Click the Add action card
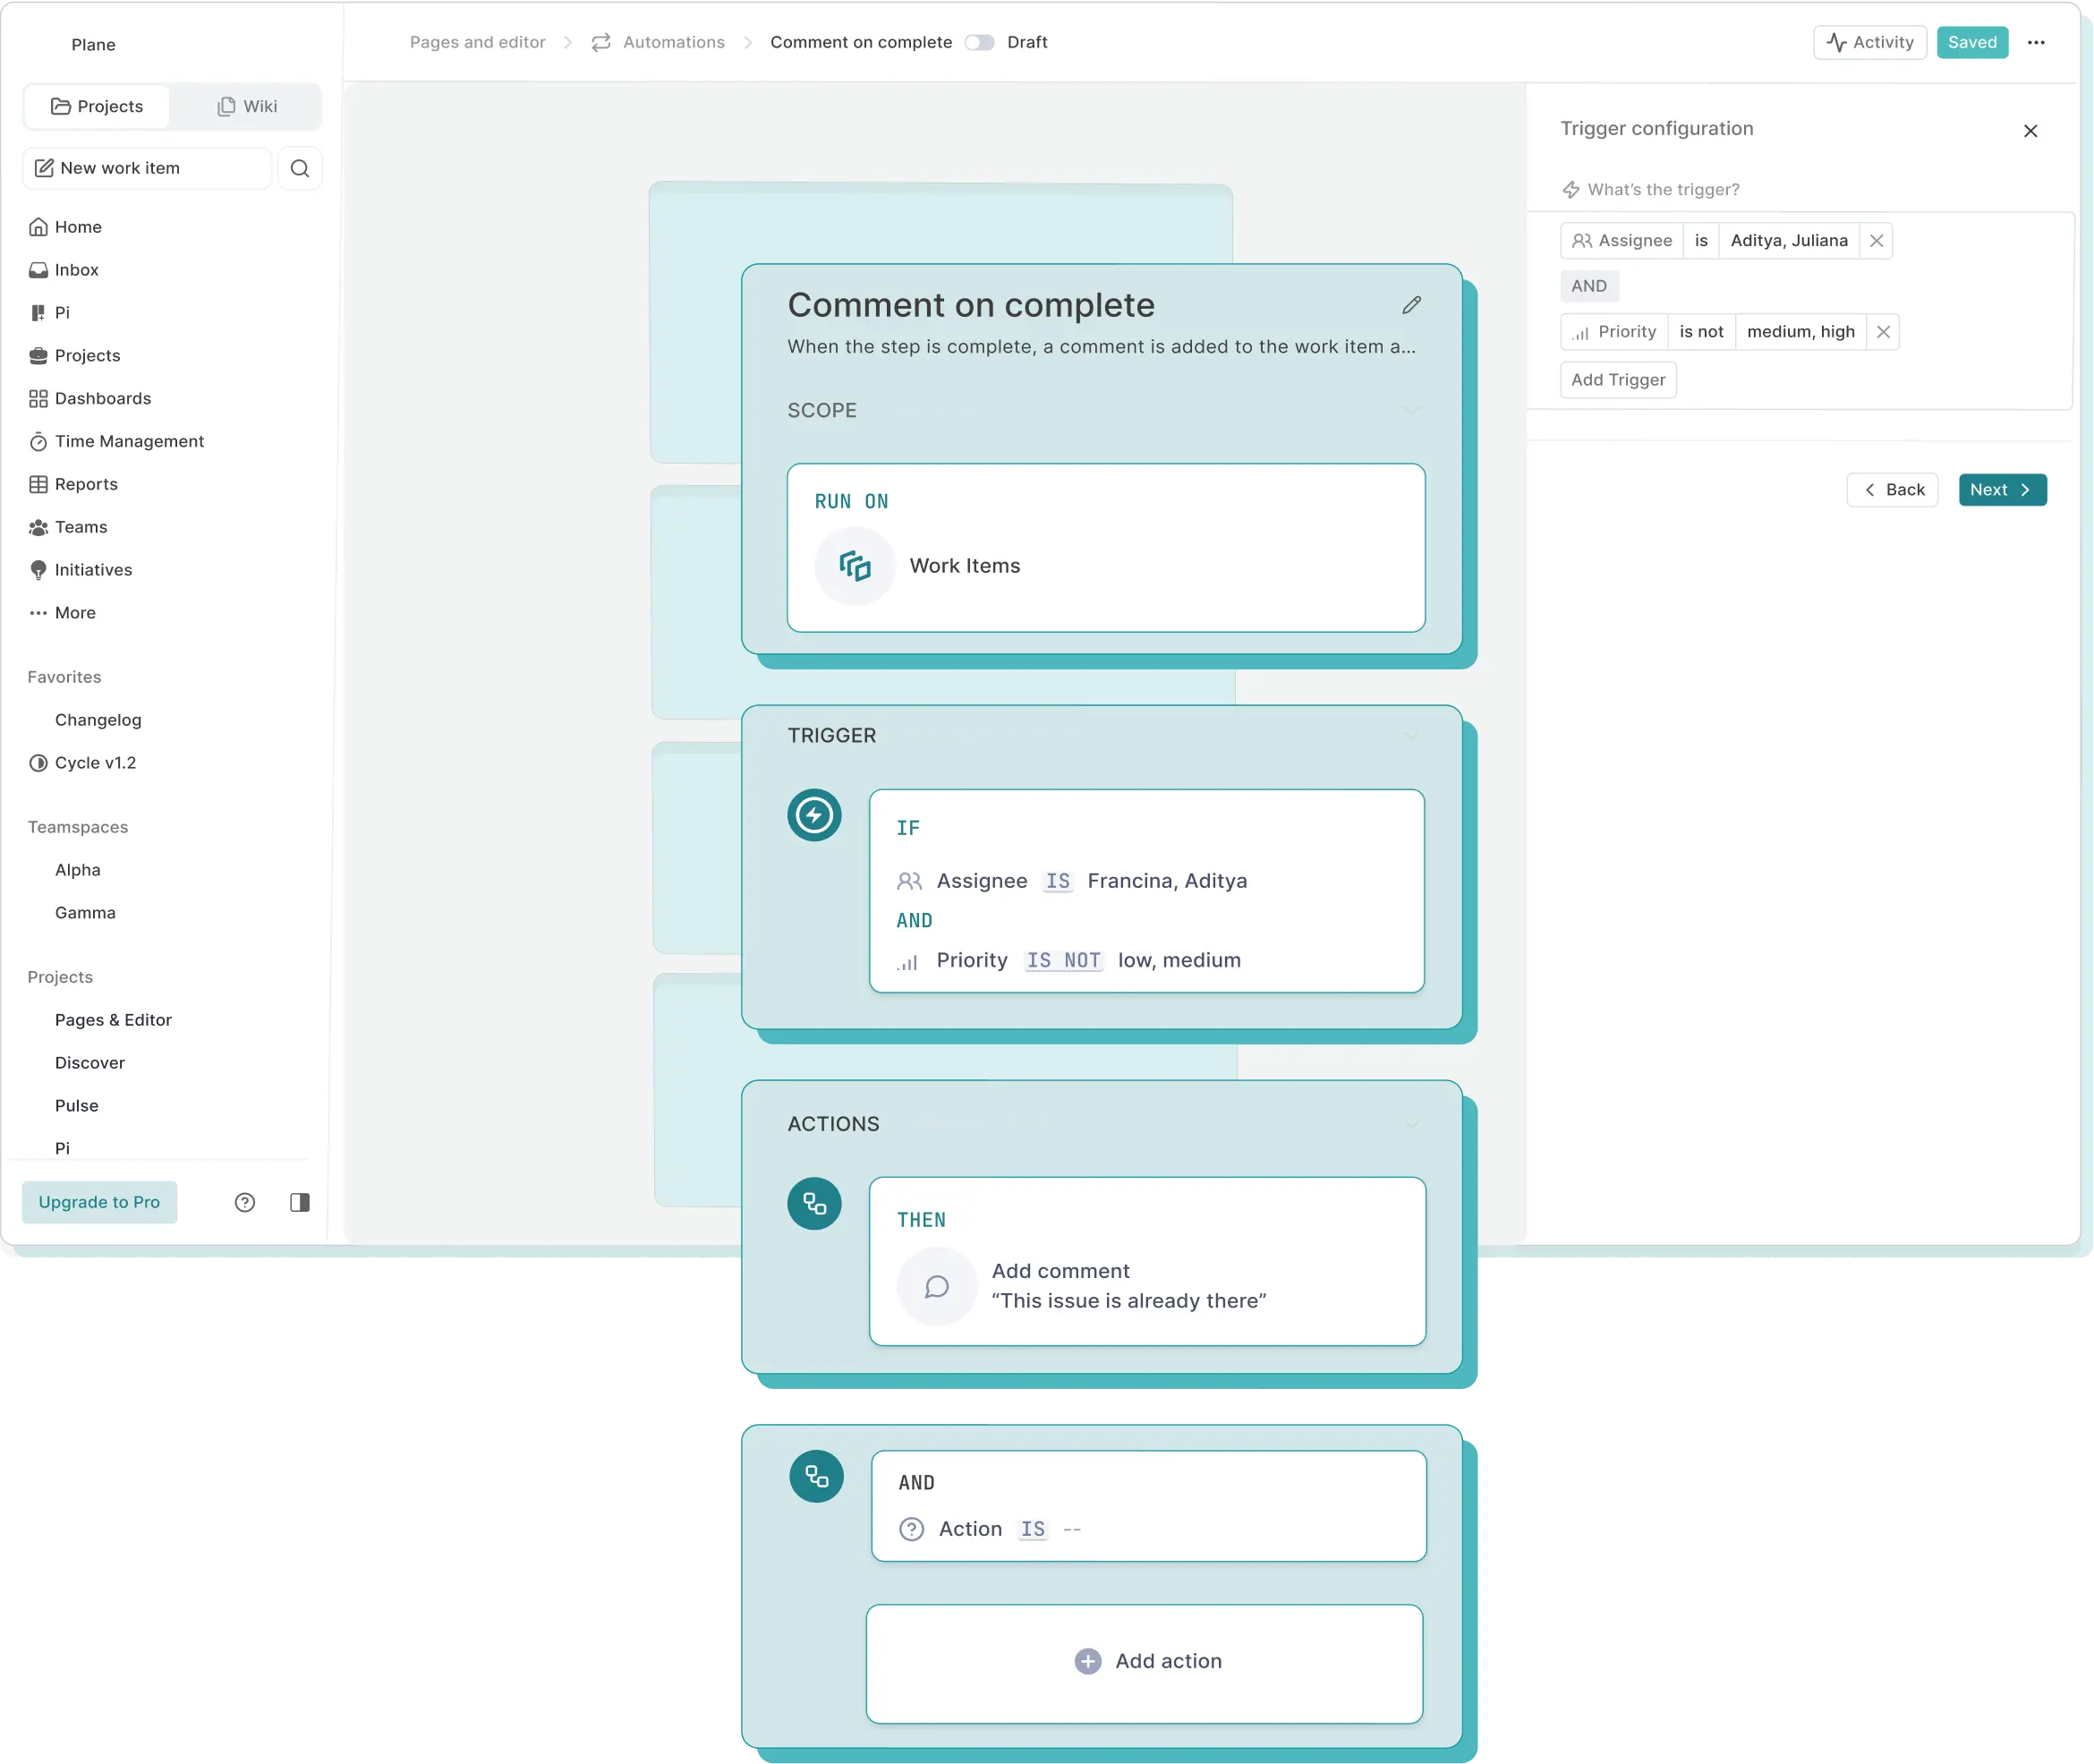This screenshot has width=2094, height=1764. coord(1145,1661)
